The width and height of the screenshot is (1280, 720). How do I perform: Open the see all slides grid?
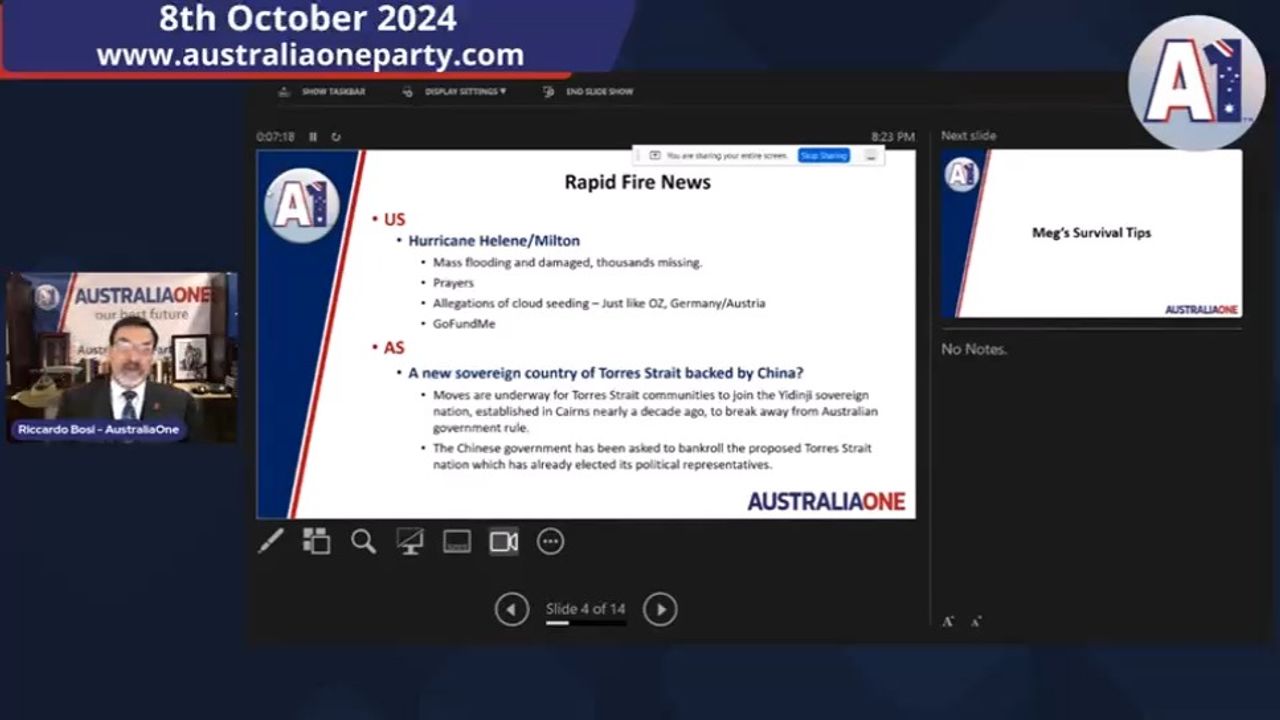tap(317, 541)
